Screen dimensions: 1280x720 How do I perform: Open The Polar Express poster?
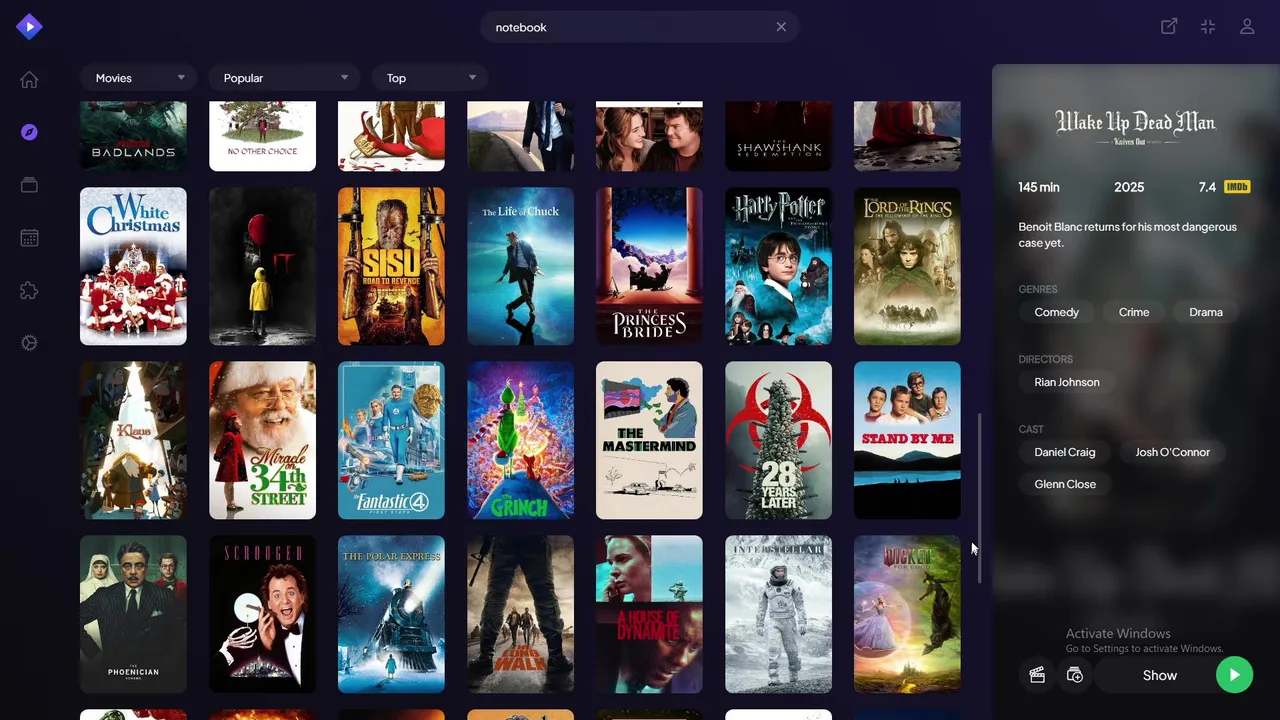coord(391,614)
